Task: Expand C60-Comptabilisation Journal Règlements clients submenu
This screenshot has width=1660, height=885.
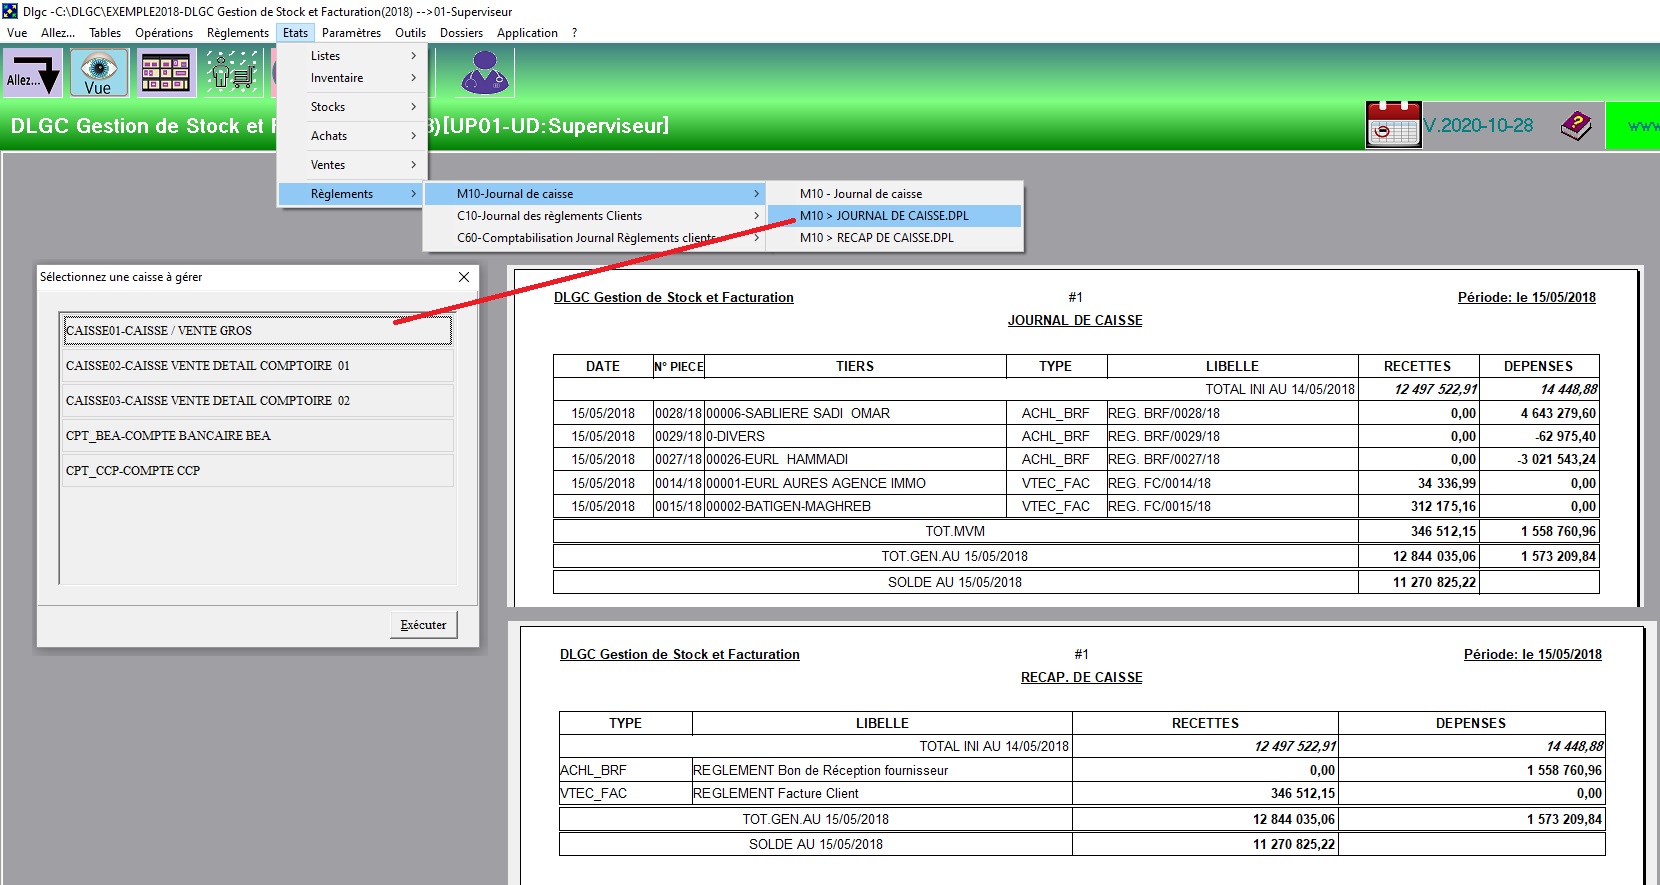Action: [596, 238]
